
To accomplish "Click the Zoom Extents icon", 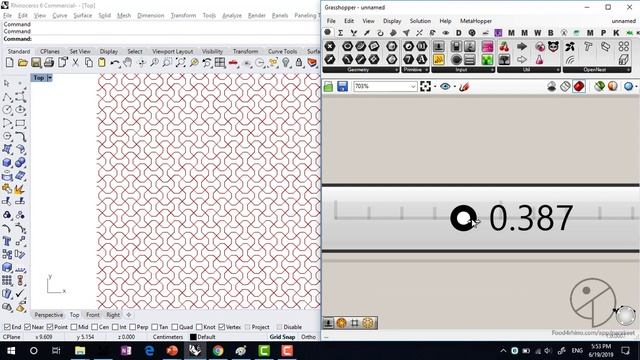I will pos(180,62).
